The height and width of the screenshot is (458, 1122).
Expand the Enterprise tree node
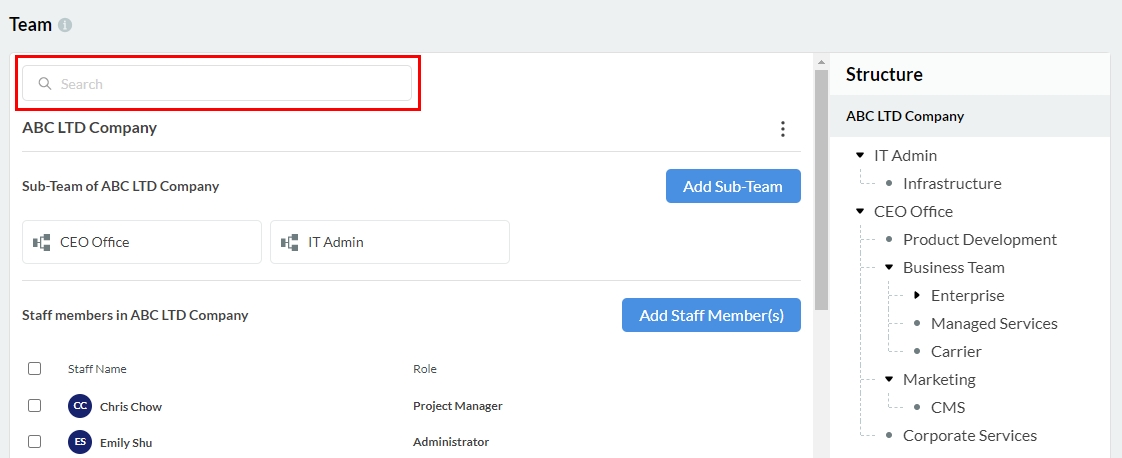[917, 296]
